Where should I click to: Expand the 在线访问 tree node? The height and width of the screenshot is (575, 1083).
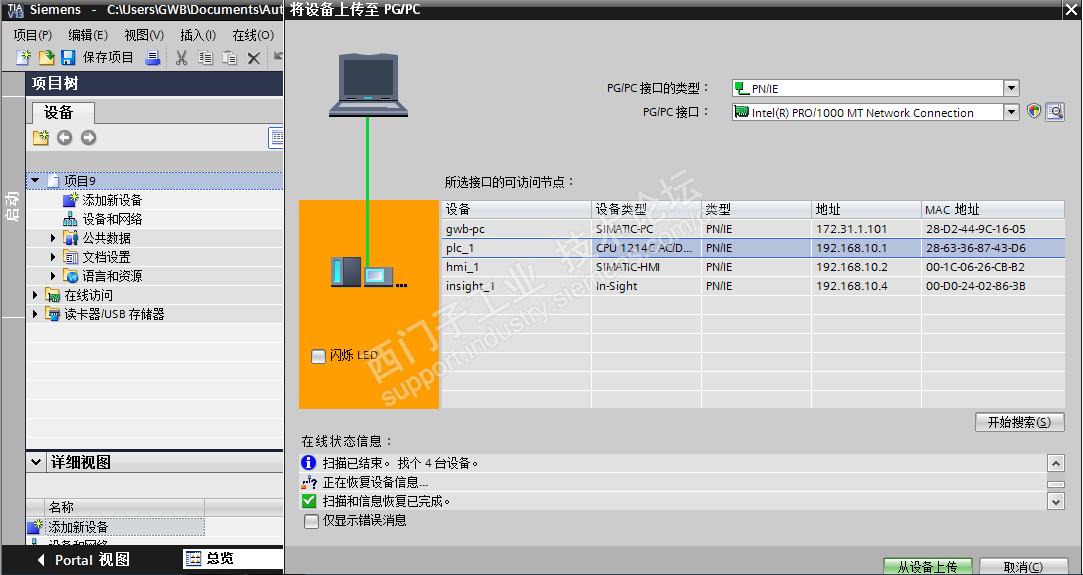(35, 295)
